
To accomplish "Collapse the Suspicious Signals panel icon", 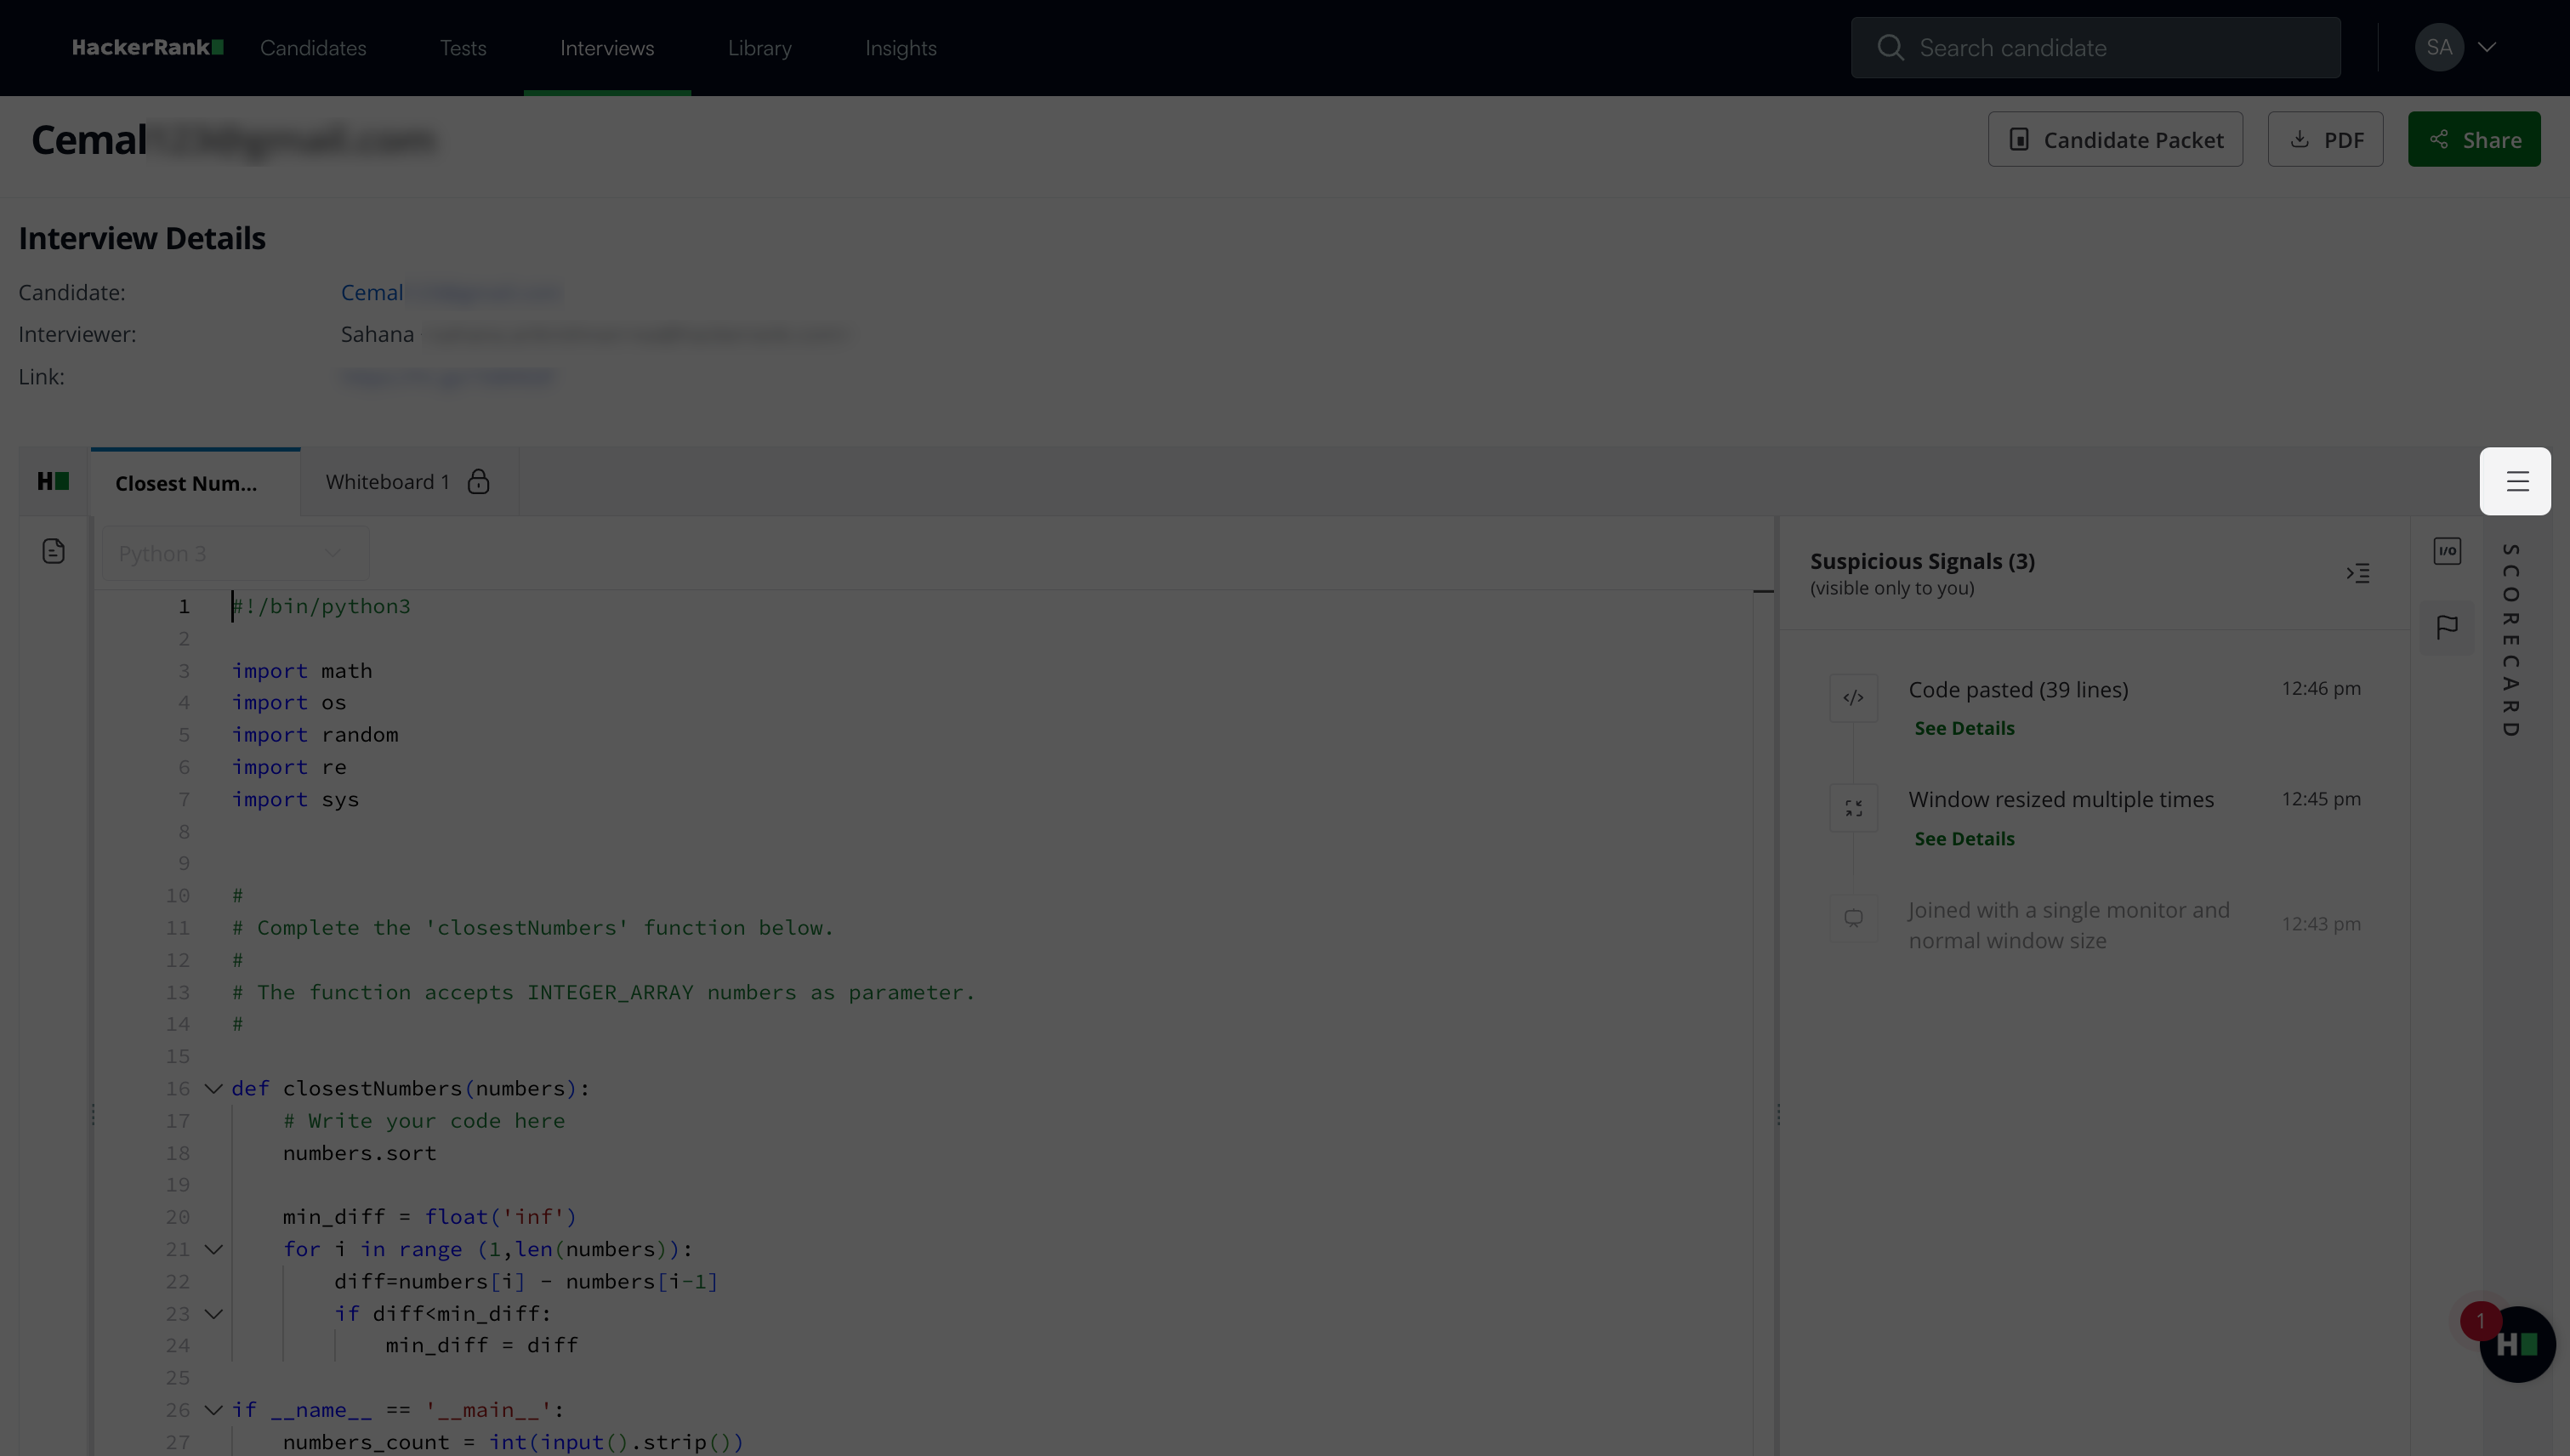I will [x=2358, y=573].
